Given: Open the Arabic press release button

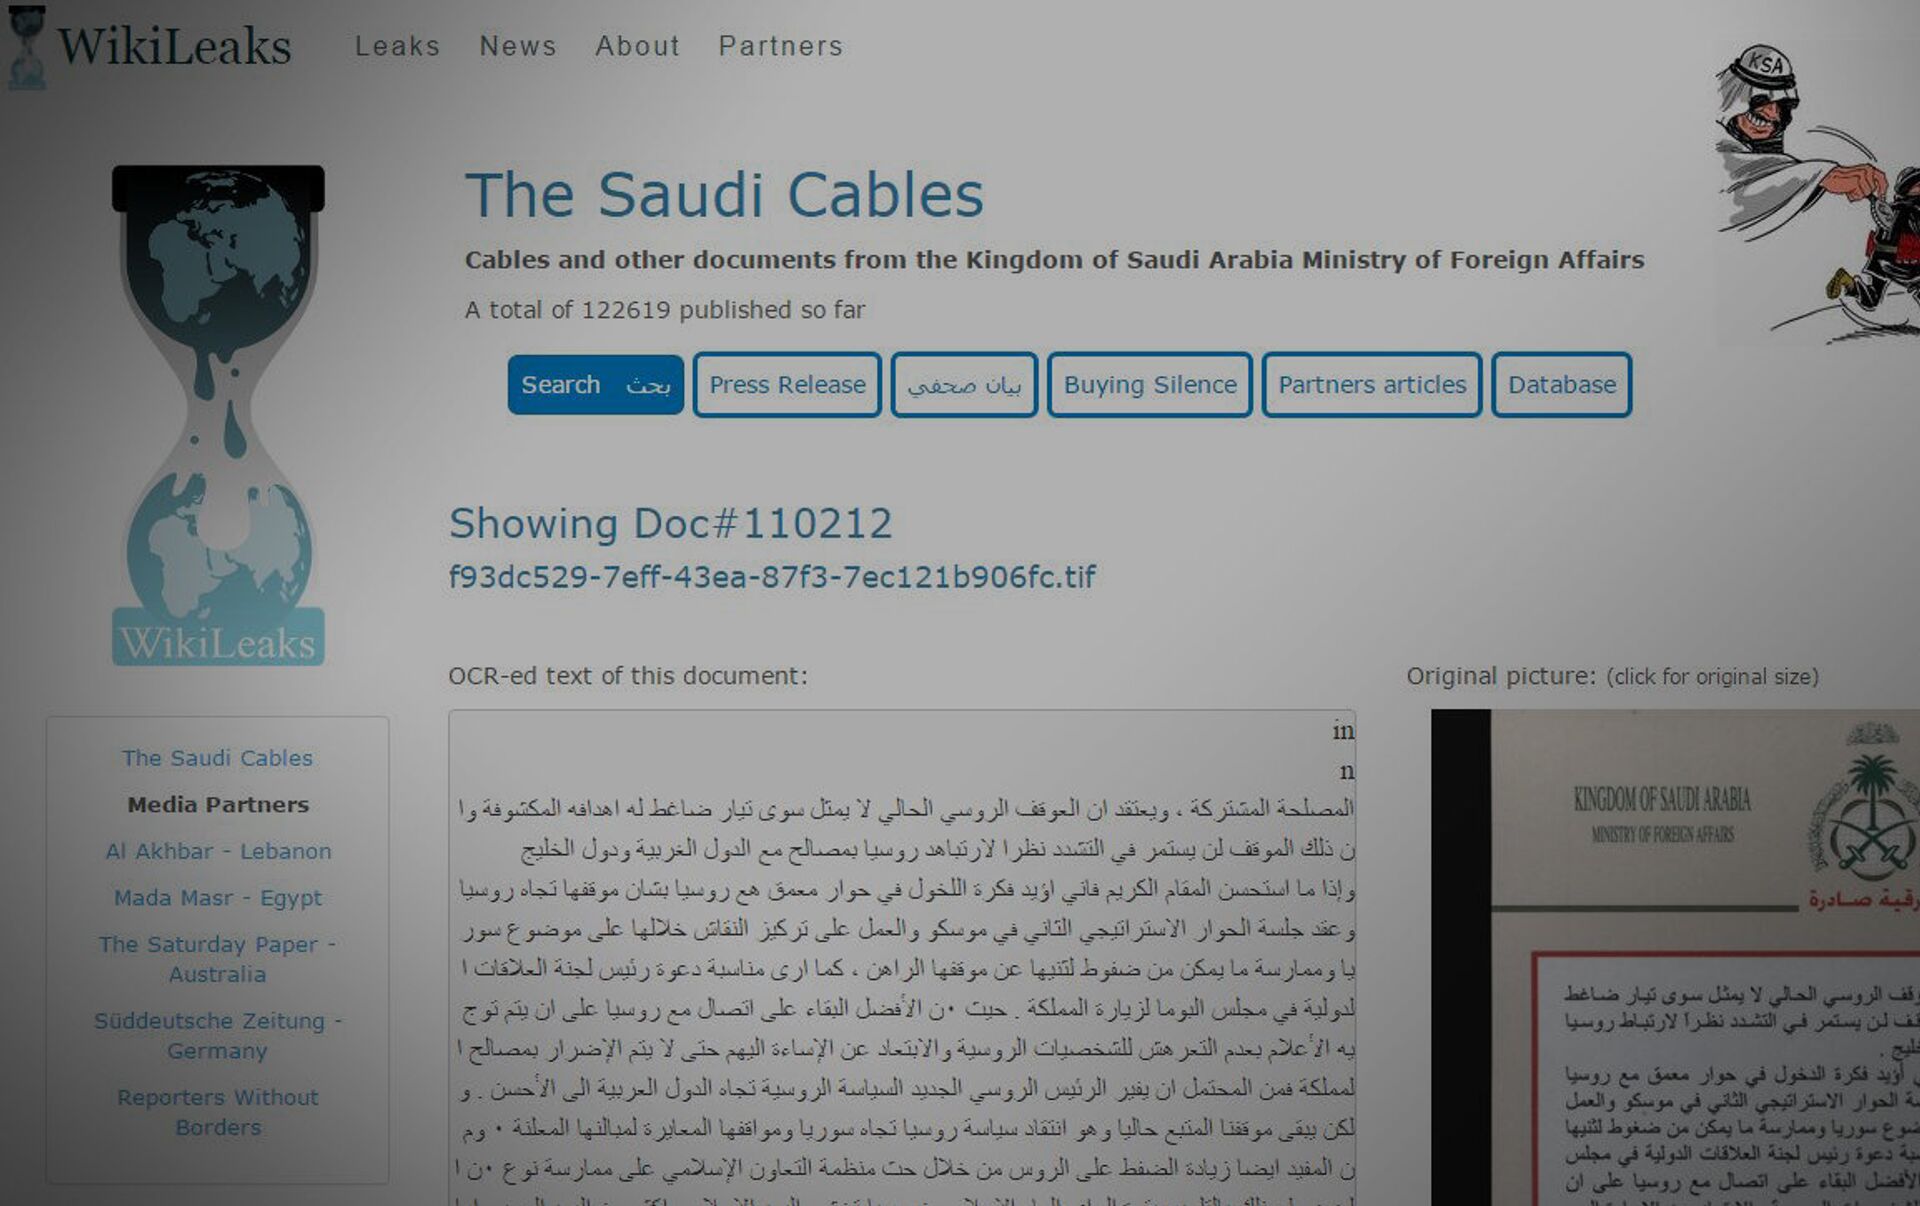Looking at the screenshot, I should [964, 385].
